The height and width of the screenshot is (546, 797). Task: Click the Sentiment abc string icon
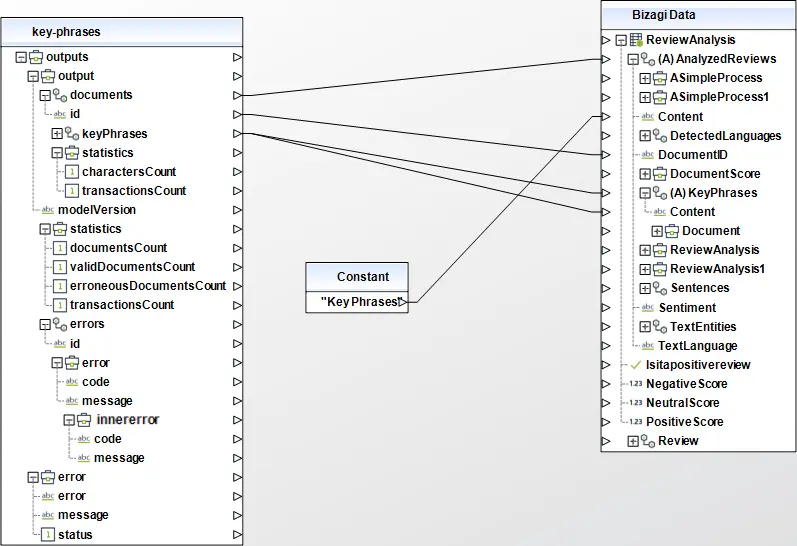pos(648,308)
